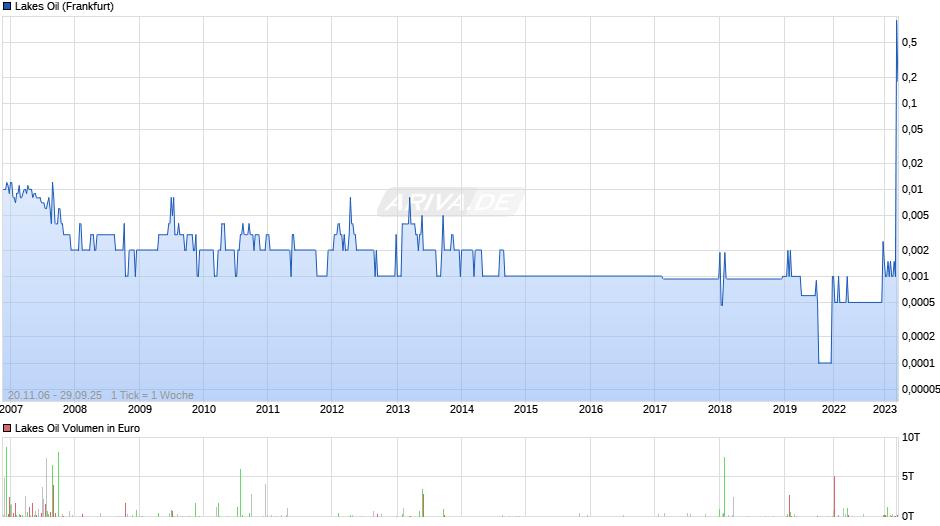The image size is (940, 526).
Task: Click the 0,5 price axis value
Action: coord(909,43)
